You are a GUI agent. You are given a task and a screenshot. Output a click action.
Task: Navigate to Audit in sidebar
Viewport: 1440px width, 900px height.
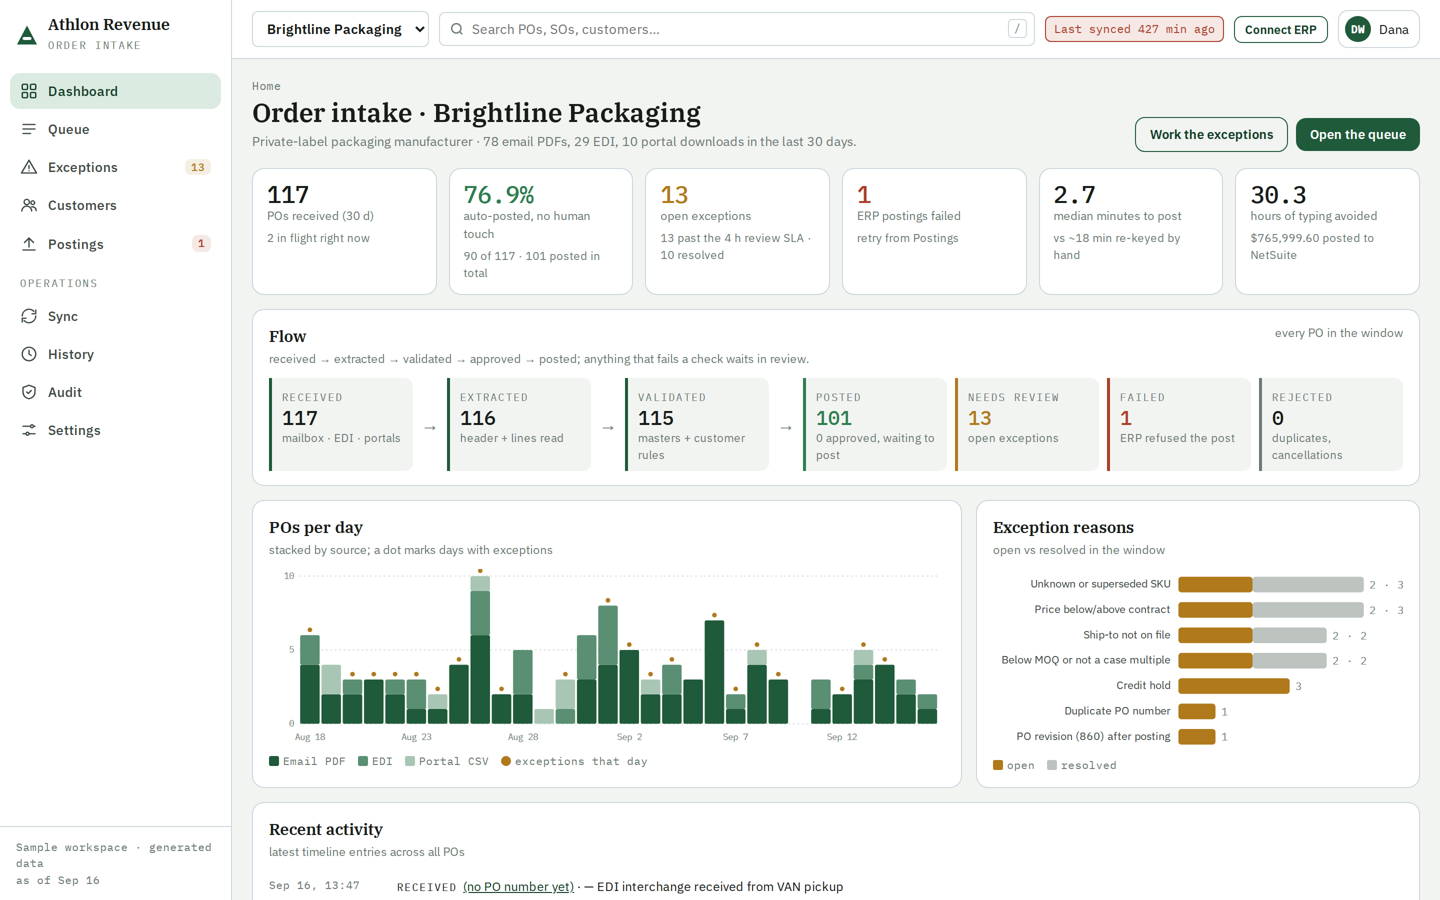[116, 392]
